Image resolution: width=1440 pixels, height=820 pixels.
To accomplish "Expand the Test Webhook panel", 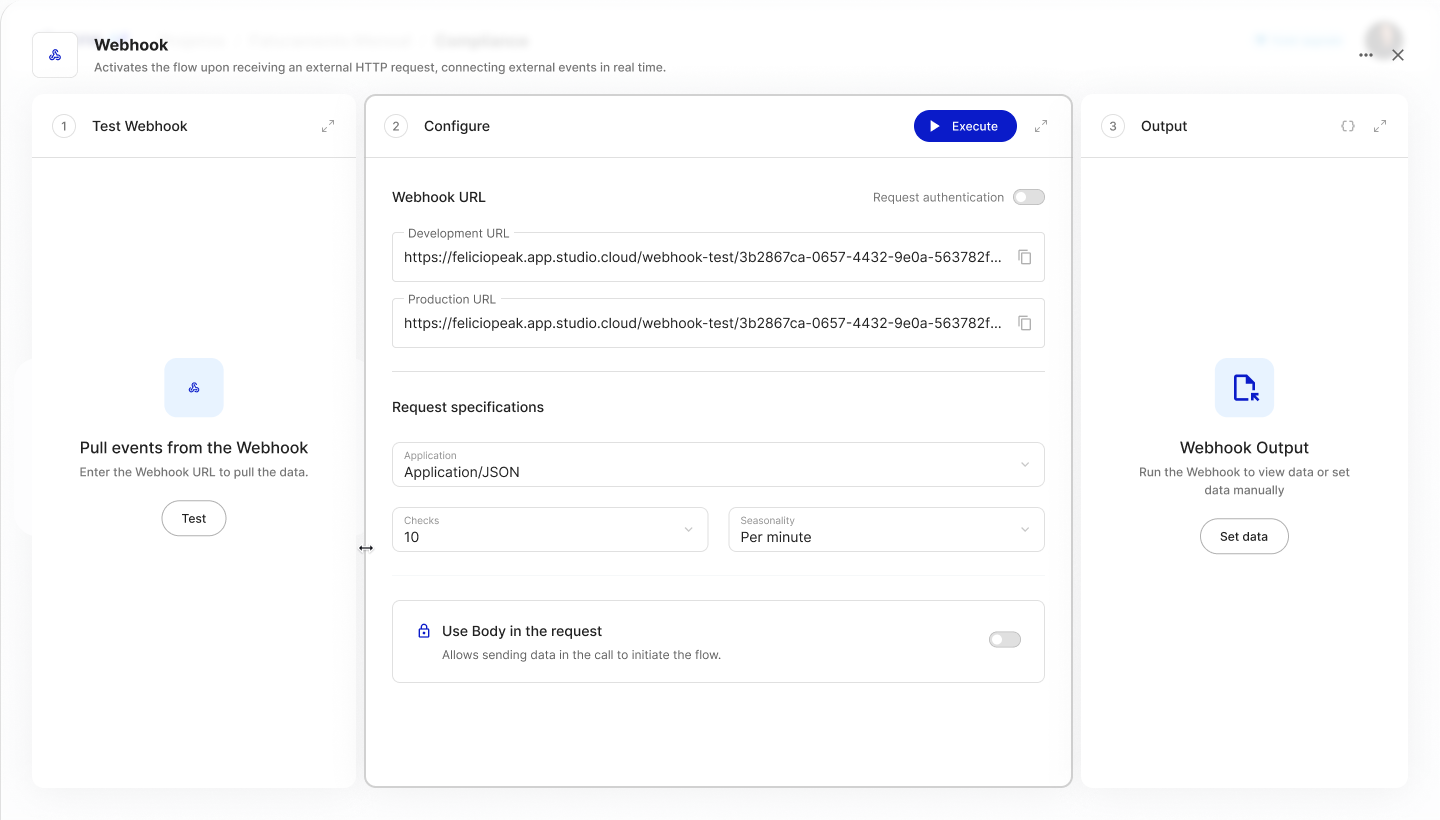I will [328, 126].
